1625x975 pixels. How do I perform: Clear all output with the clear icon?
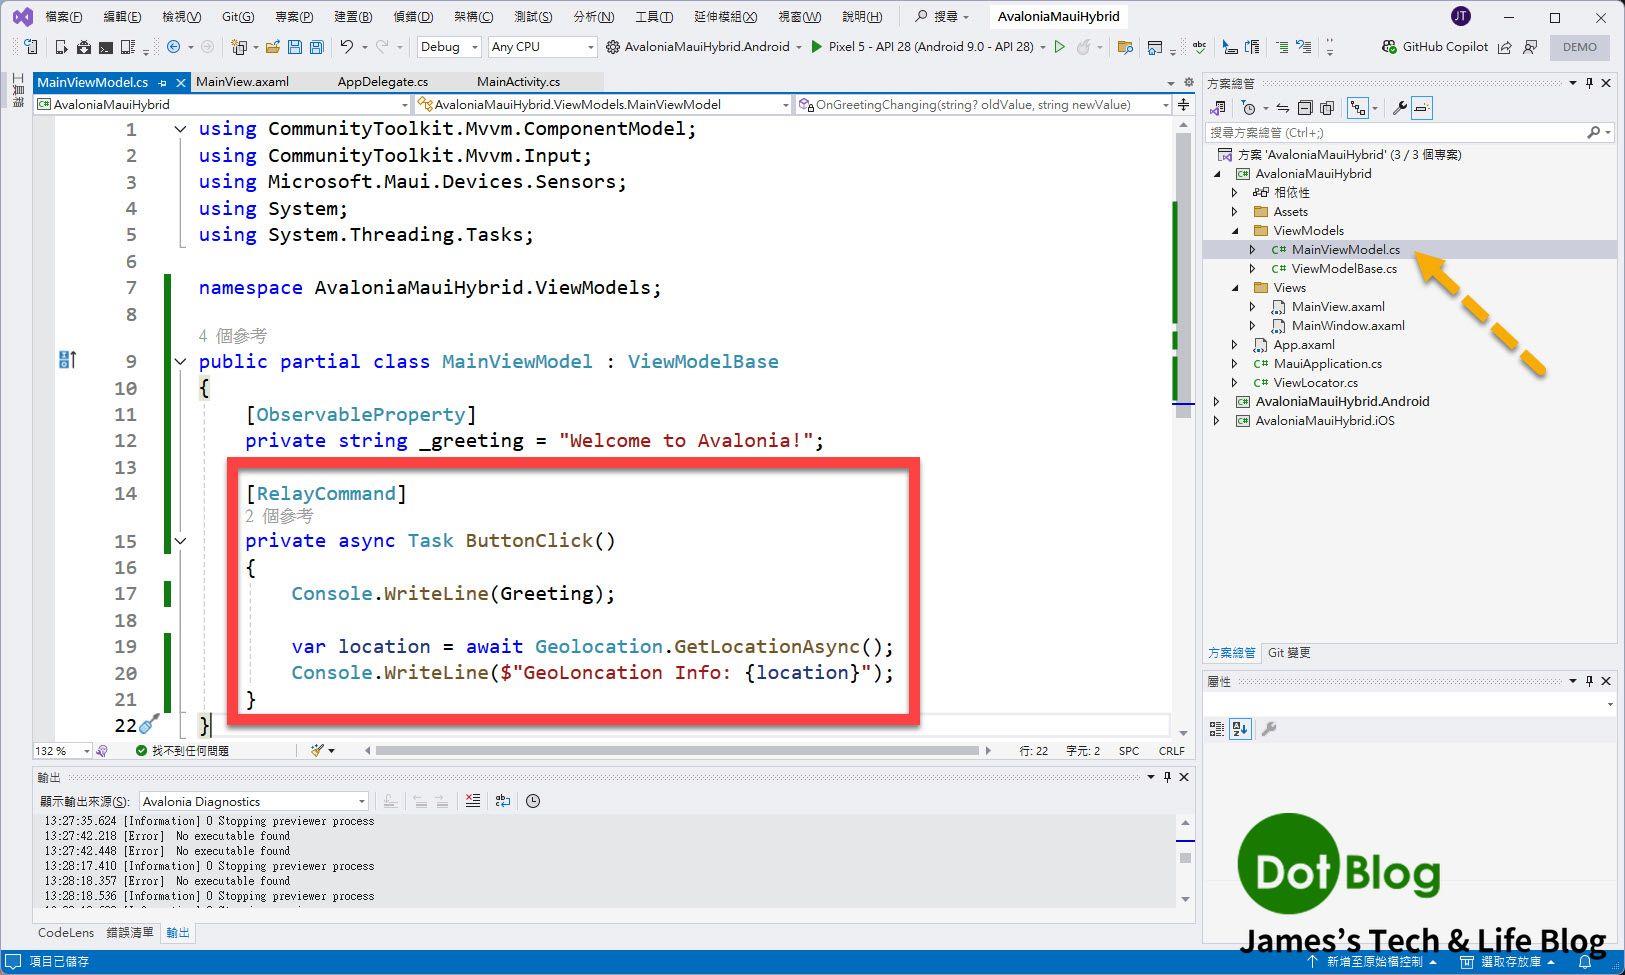(473, 801)
